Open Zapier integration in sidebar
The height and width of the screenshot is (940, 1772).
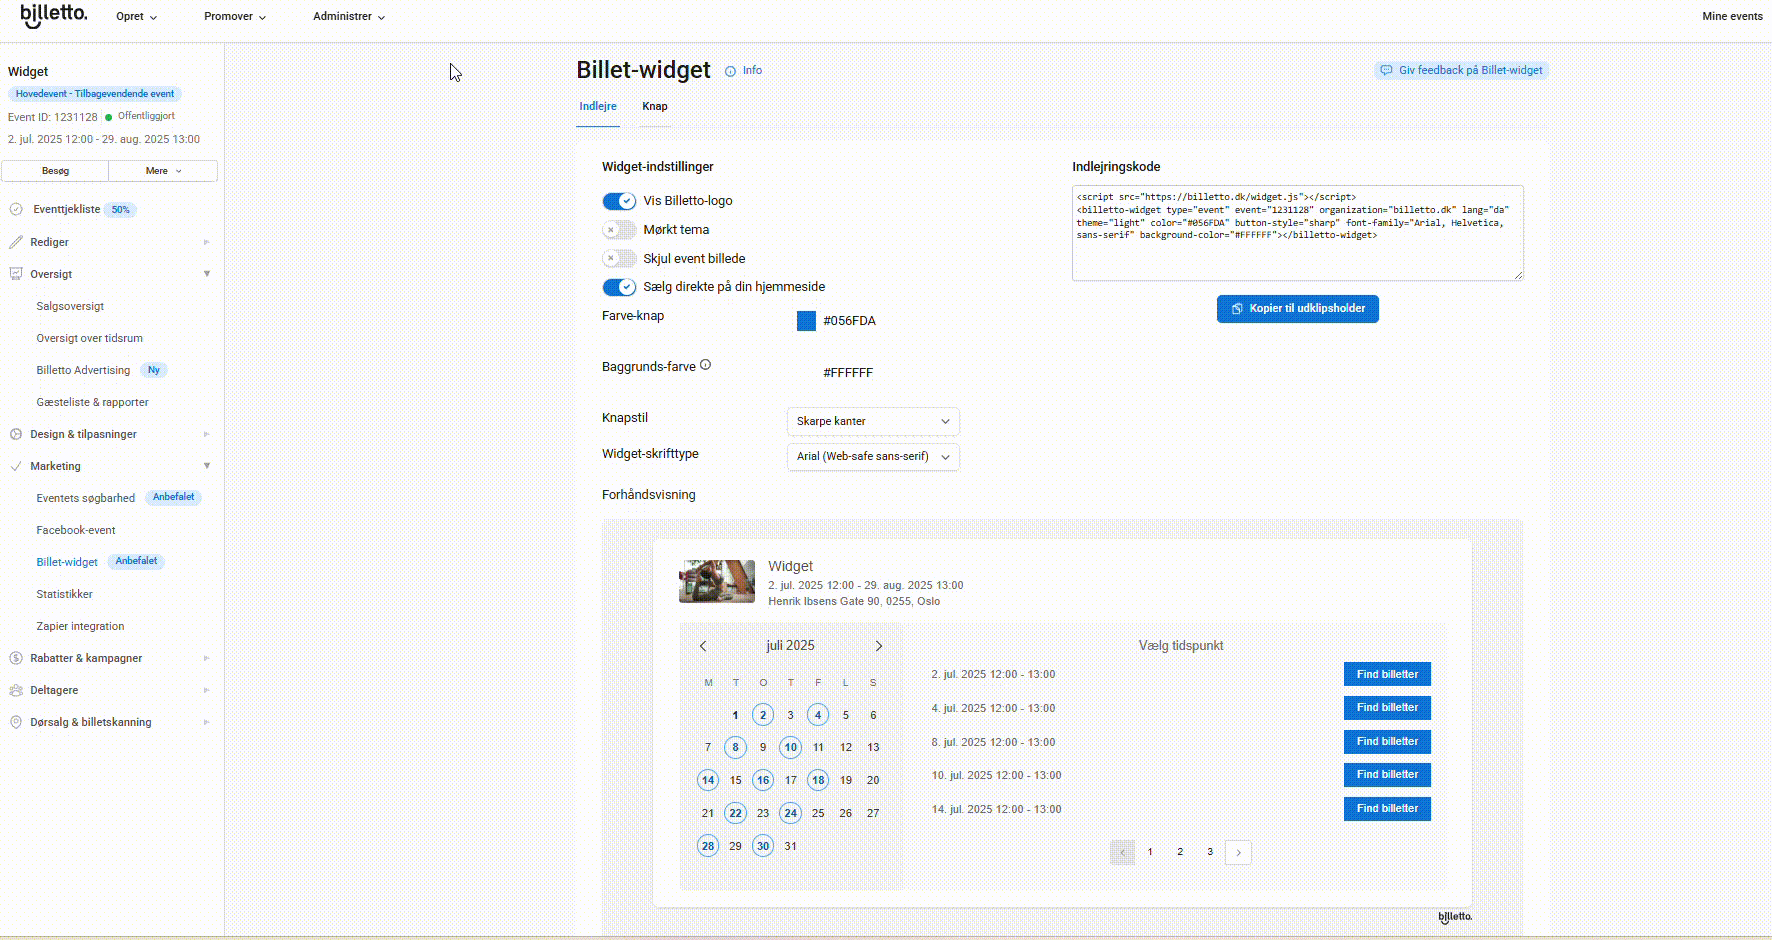[80, 626]
